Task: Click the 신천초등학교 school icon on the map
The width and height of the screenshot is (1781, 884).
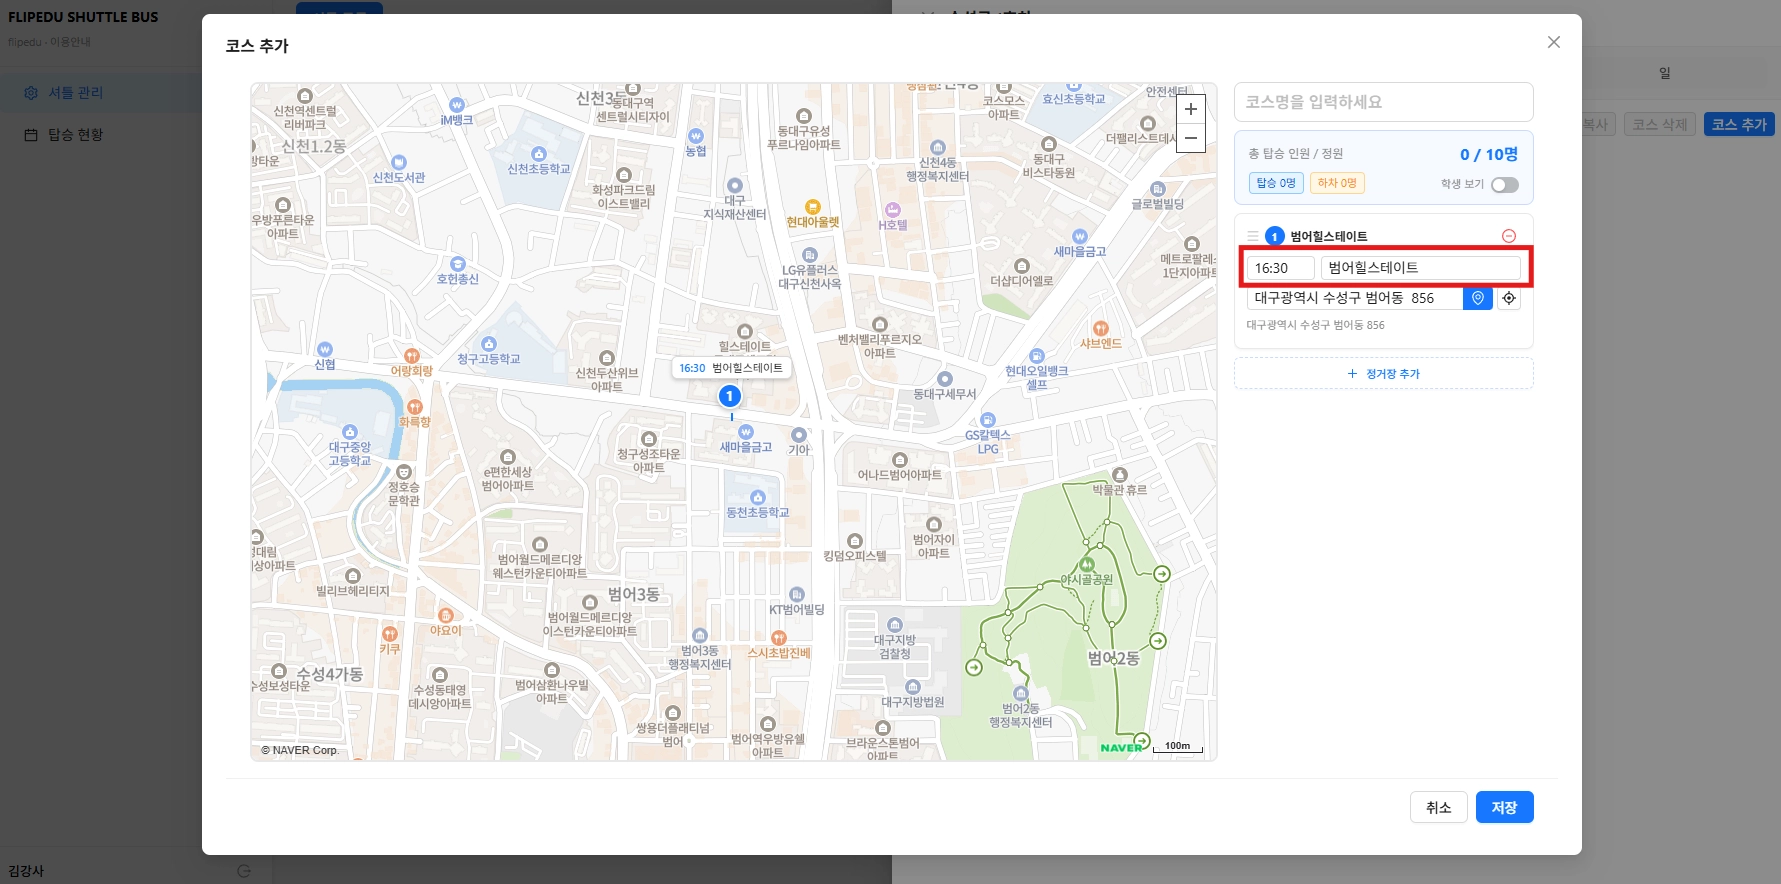Action: point(539,154)
